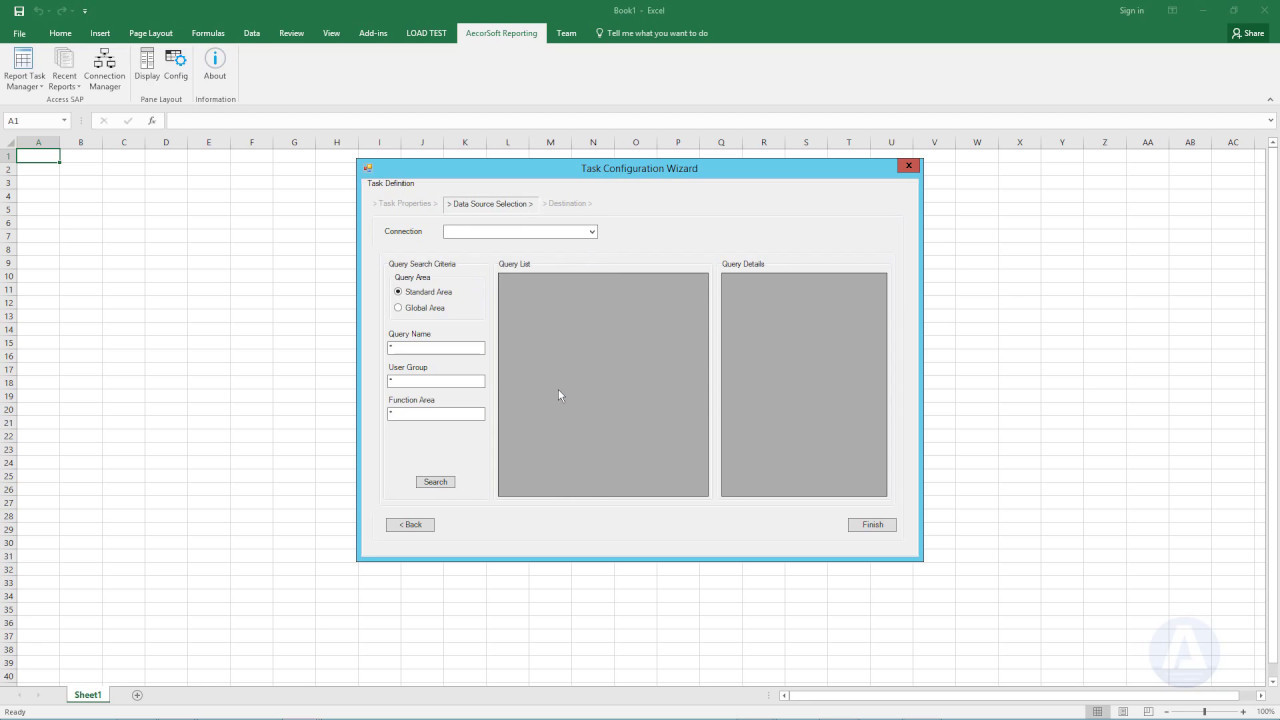The image size is (1280, 720).
Task: Click Share button icon
Action: tap(1248, 33)
